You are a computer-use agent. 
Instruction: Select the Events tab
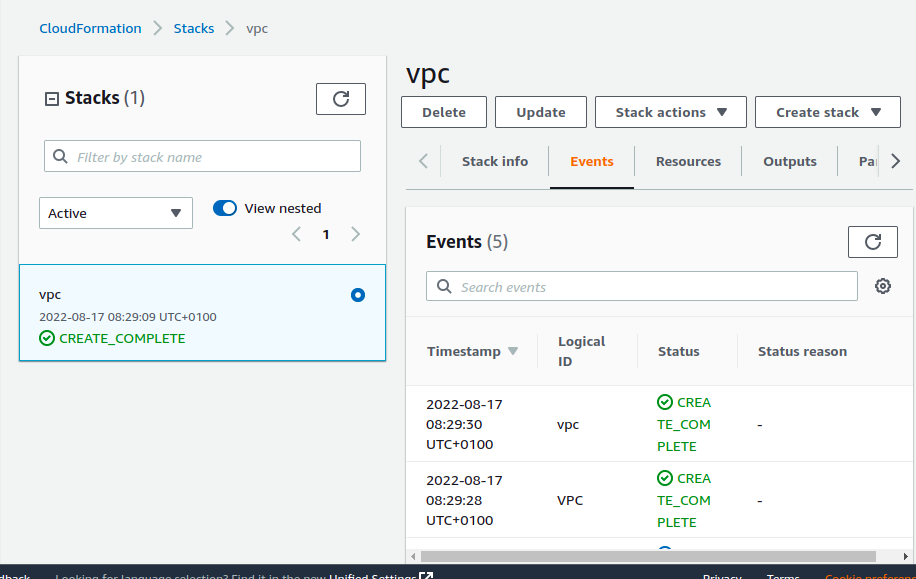point(591,161)
